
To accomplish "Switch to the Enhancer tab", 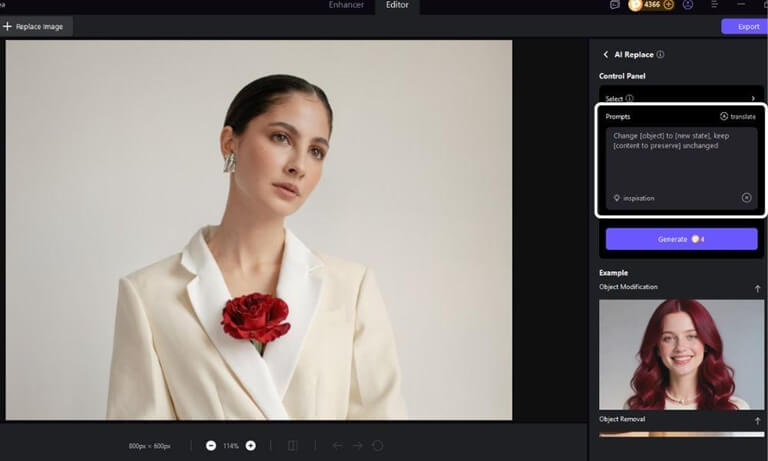I will [x=346, y=5].
